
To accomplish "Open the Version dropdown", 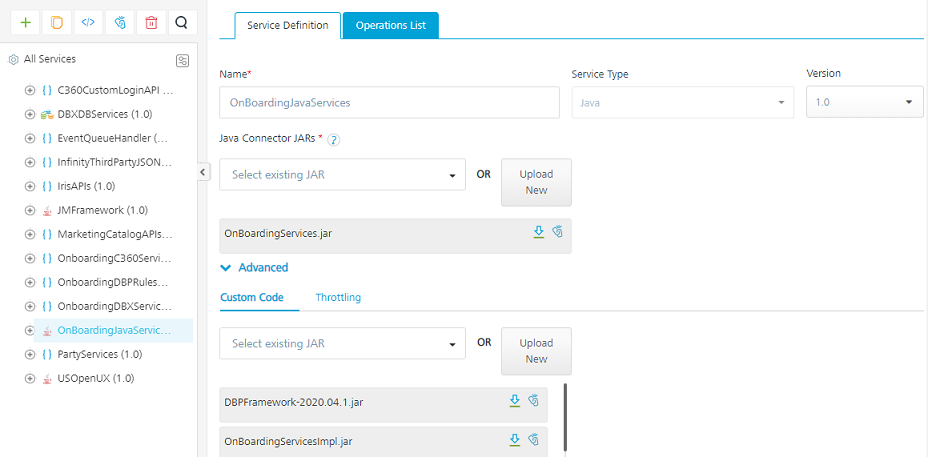I will [x=864, y=102].
